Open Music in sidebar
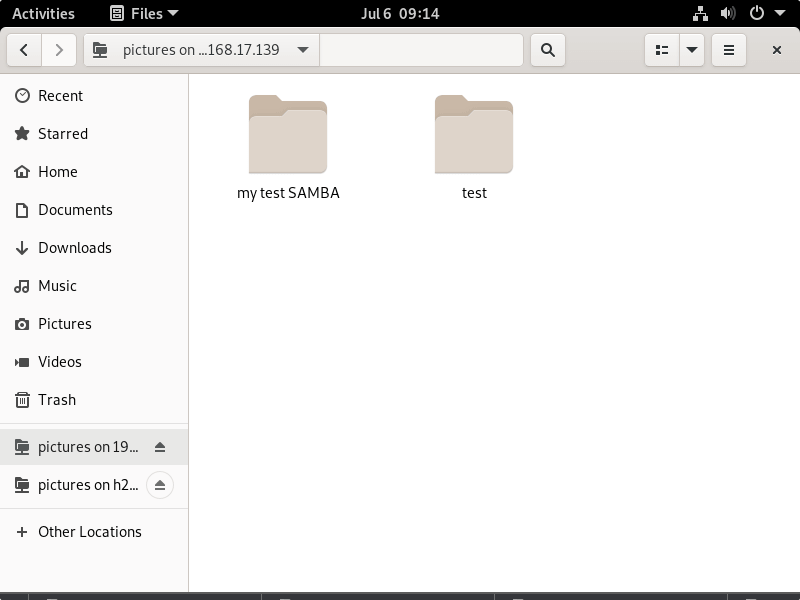 pos(94,286)
